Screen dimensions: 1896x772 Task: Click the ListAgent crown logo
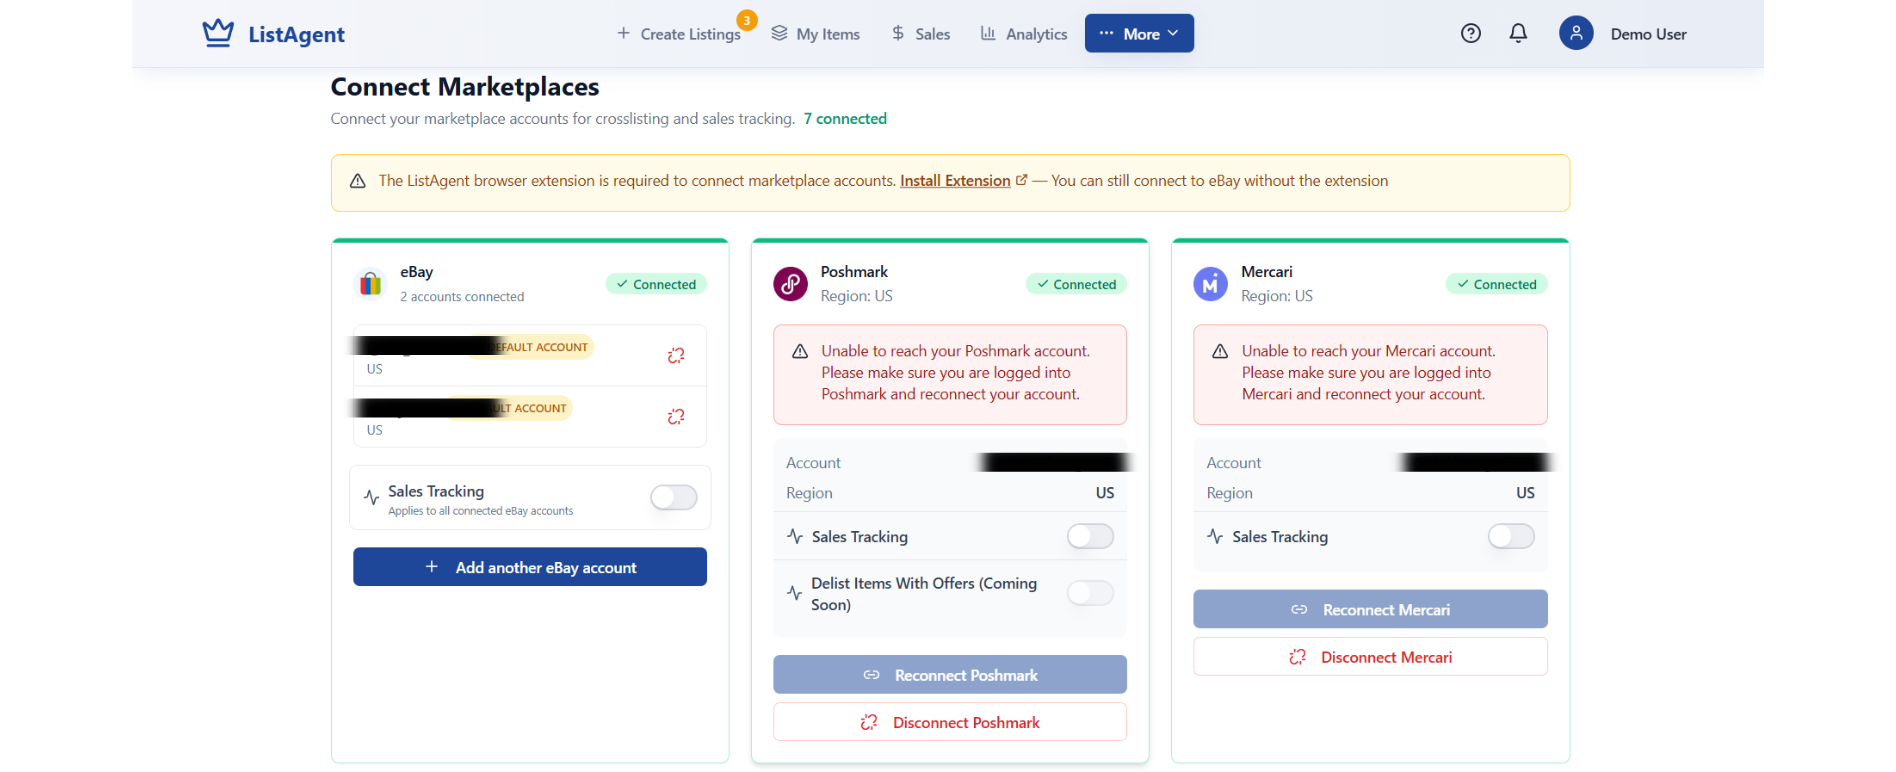tap(218, 33)
